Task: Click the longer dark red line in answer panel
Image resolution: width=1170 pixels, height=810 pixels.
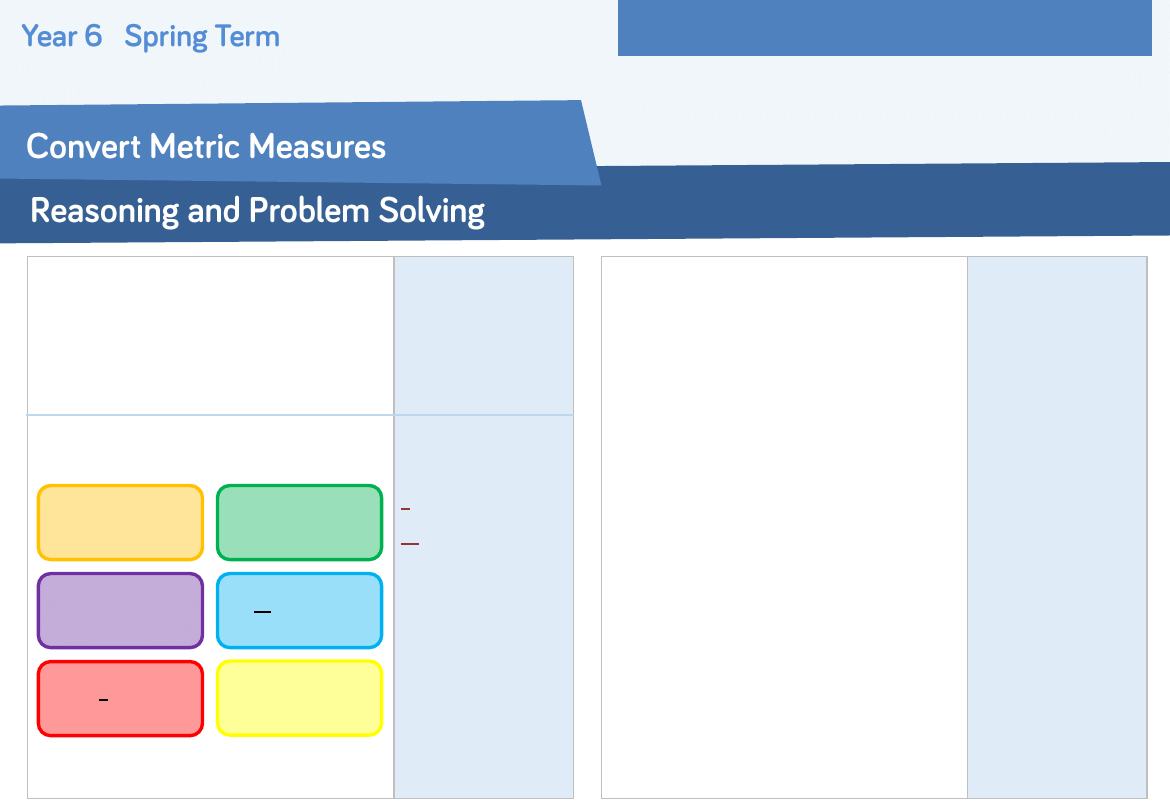Action: 409,544
